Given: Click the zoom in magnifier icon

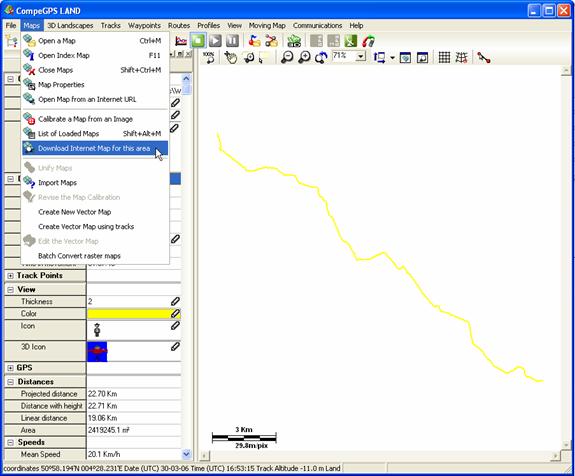Looking at the screenshot, I should (304, 57).
